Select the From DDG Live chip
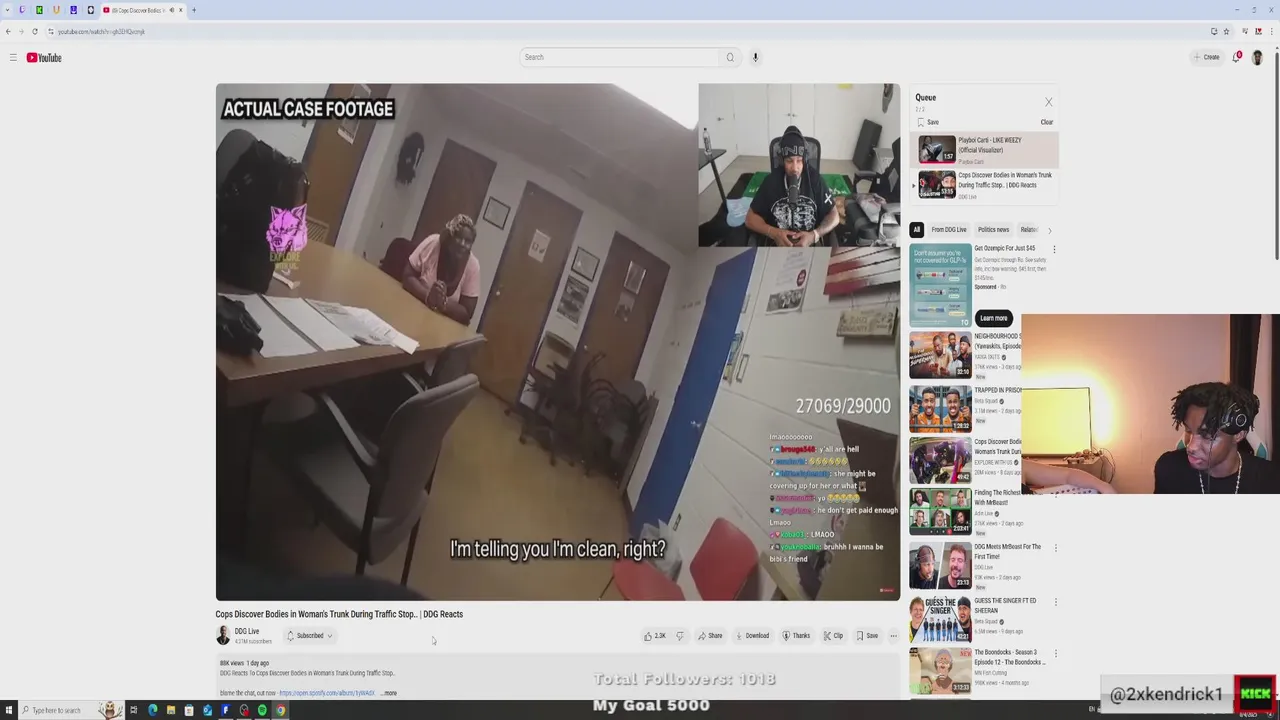The height and width of the screenshot is (720, 1280). (x=949, y=230)
